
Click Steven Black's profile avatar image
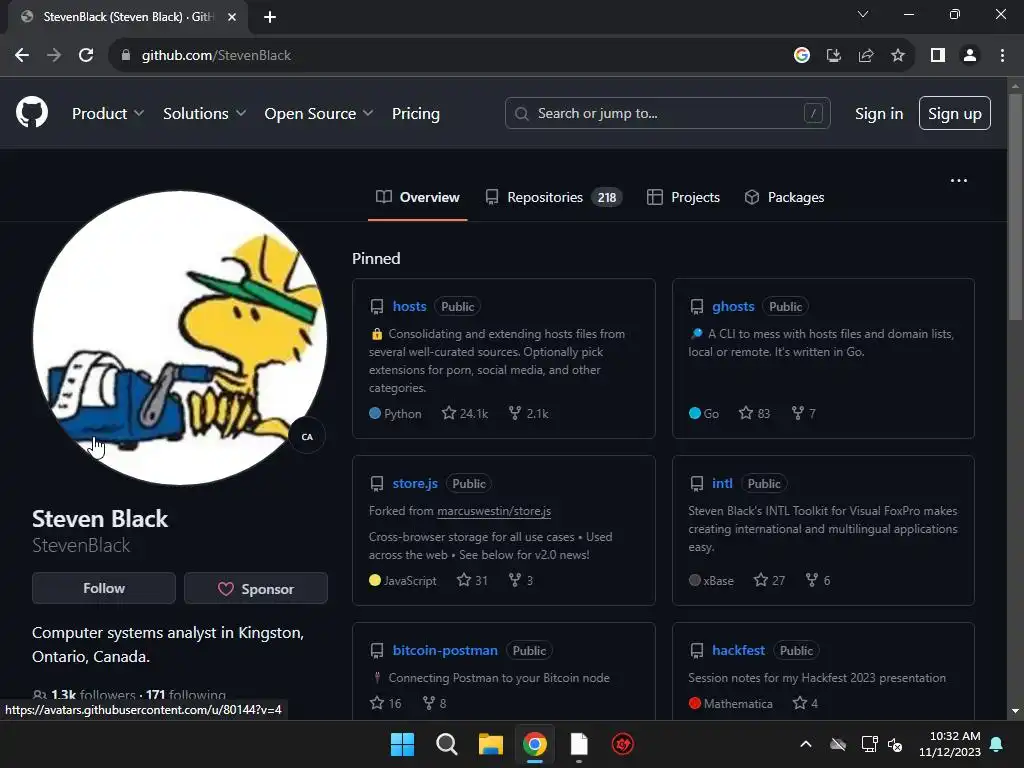click(180, 338)
